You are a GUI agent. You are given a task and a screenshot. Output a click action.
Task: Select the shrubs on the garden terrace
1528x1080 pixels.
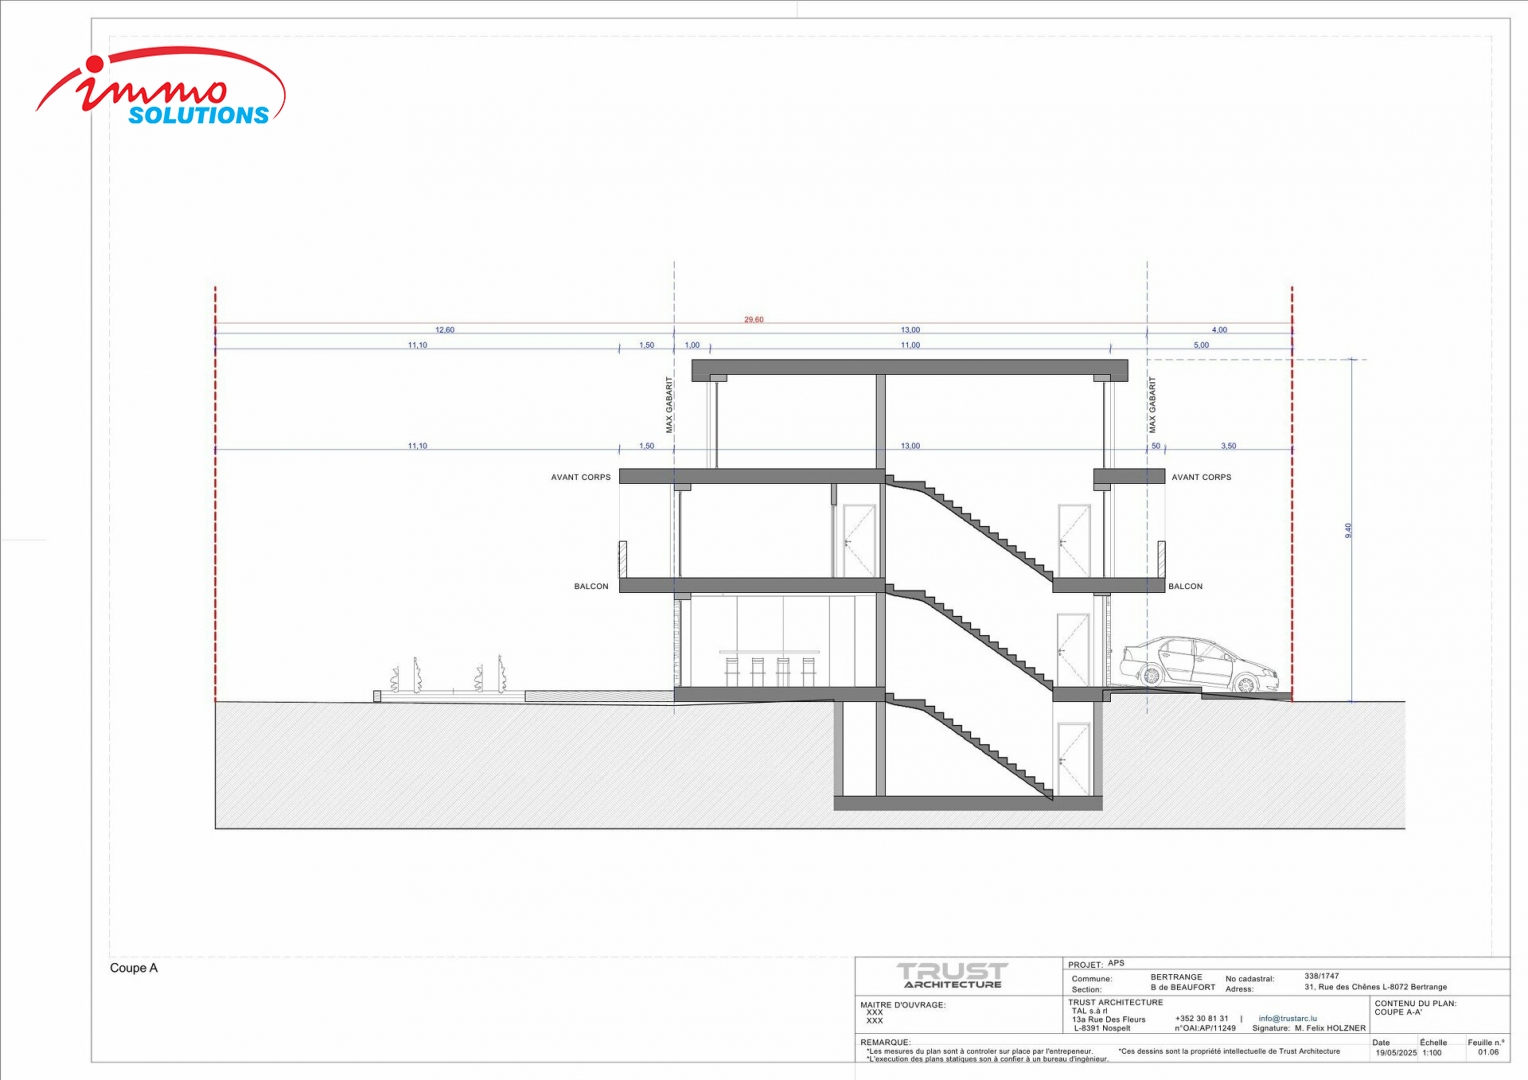point(450,677)
